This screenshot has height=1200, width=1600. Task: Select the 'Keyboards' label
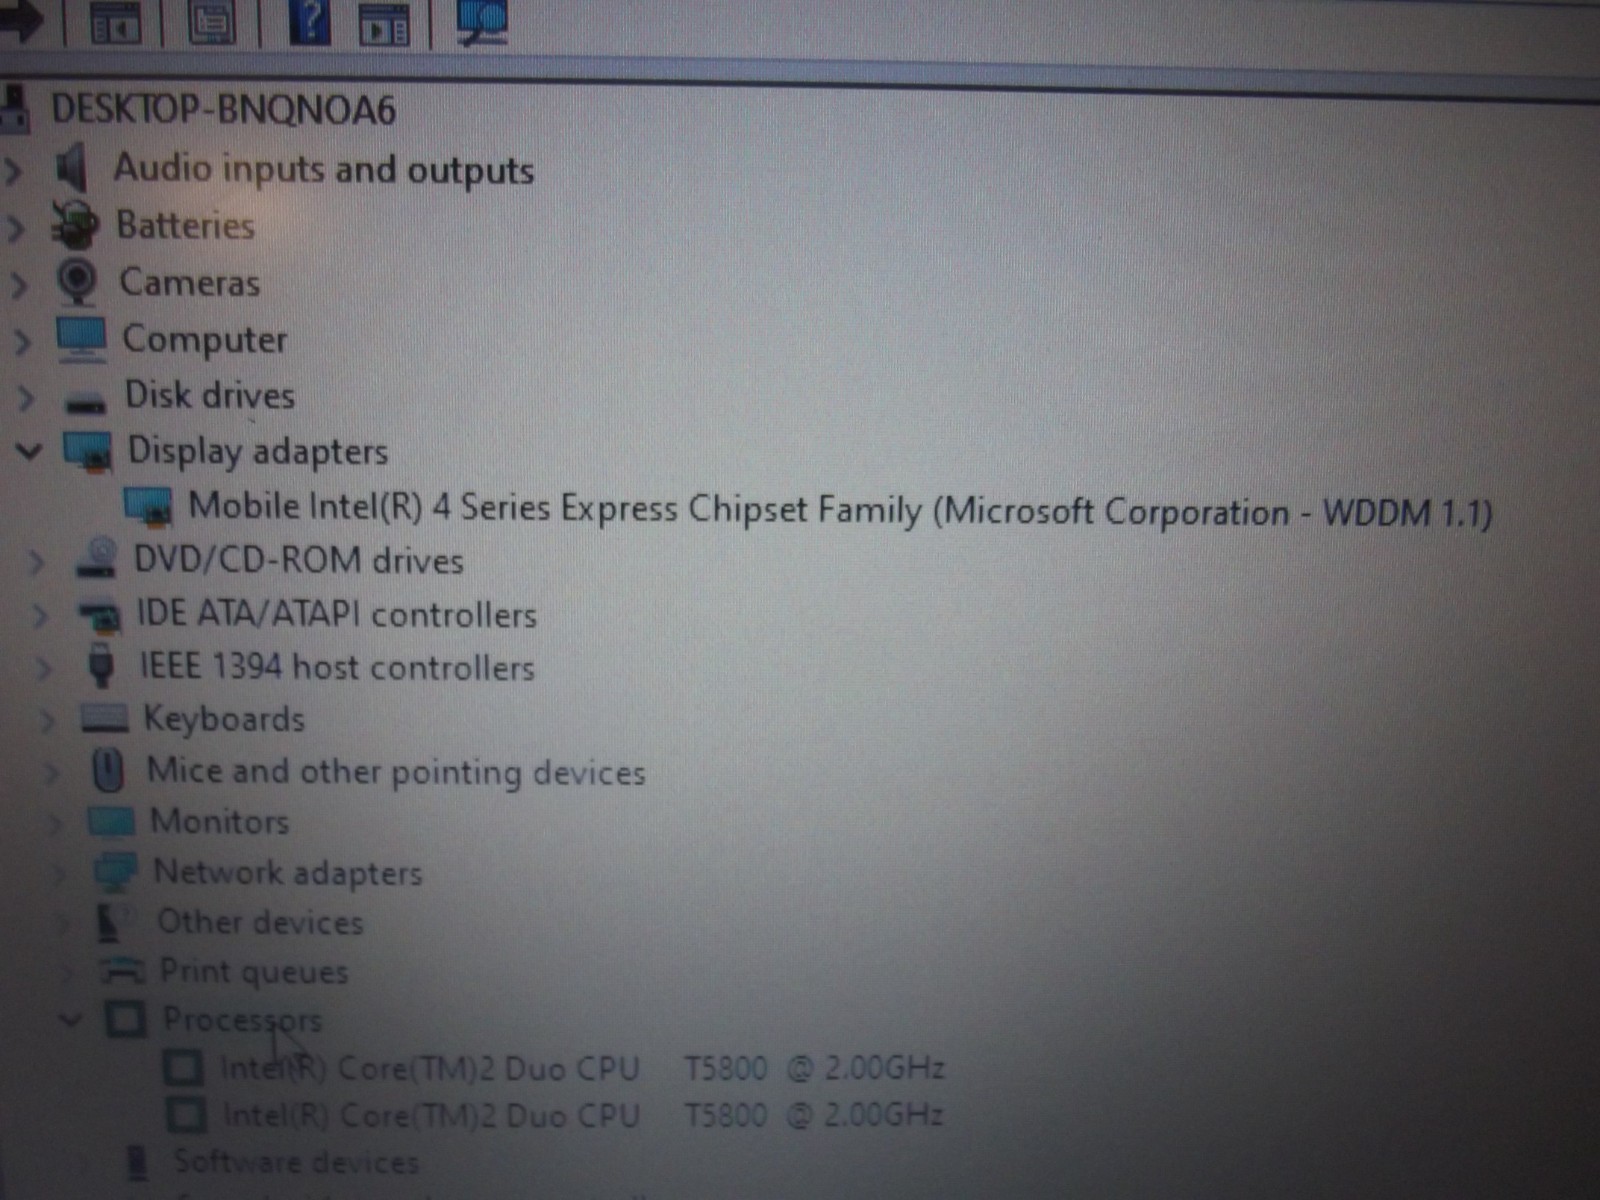224,719
